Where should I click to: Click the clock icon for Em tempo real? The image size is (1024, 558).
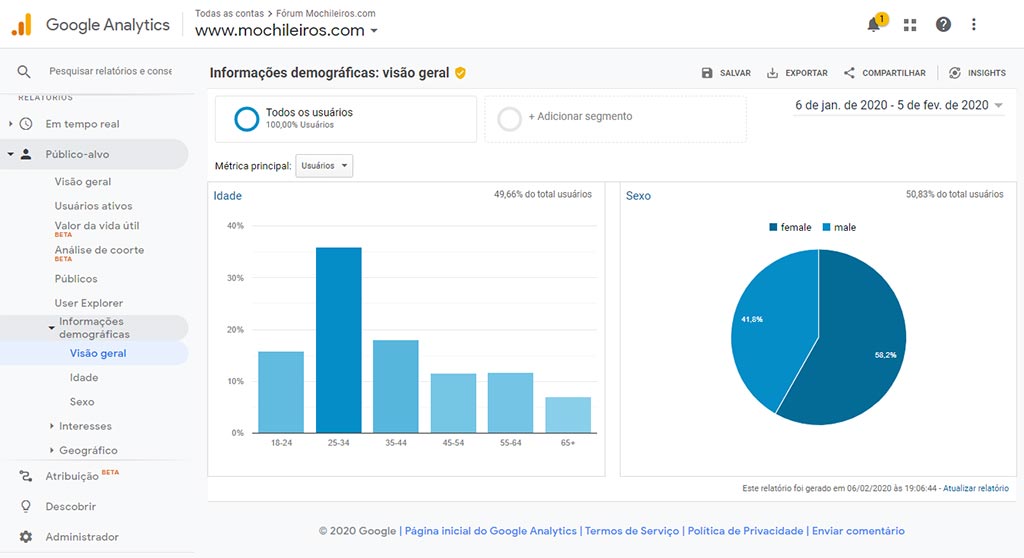[26, 123]
